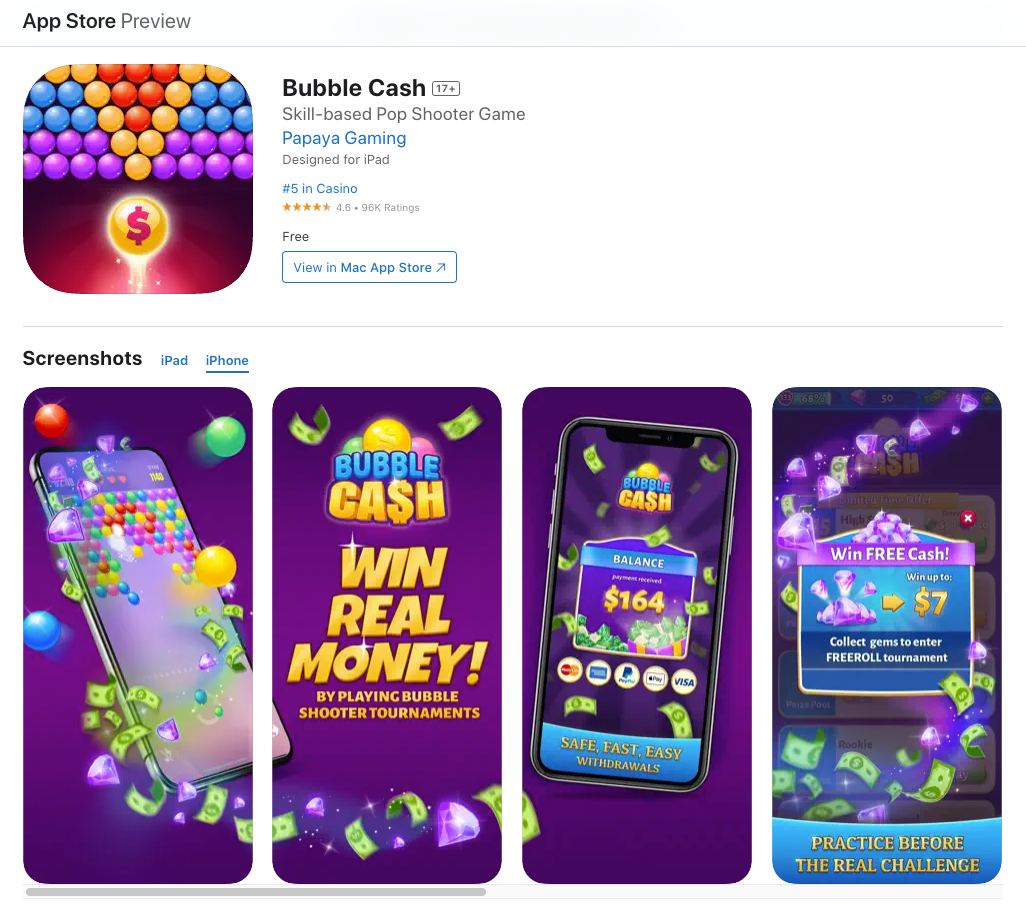Screen dimensions: 1026x919
Task: Click the 17+ age rating badge
Action: 446,88
